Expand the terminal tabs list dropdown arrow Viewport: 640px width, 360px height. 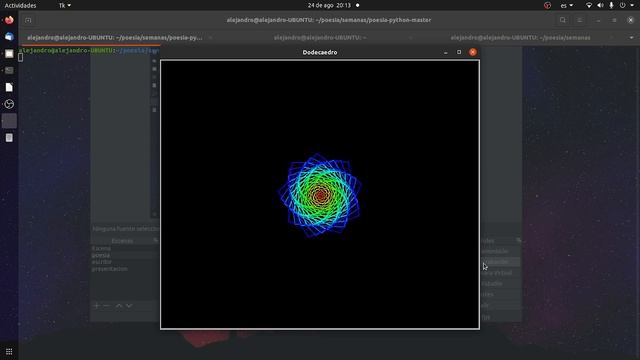tap(631, 38)
